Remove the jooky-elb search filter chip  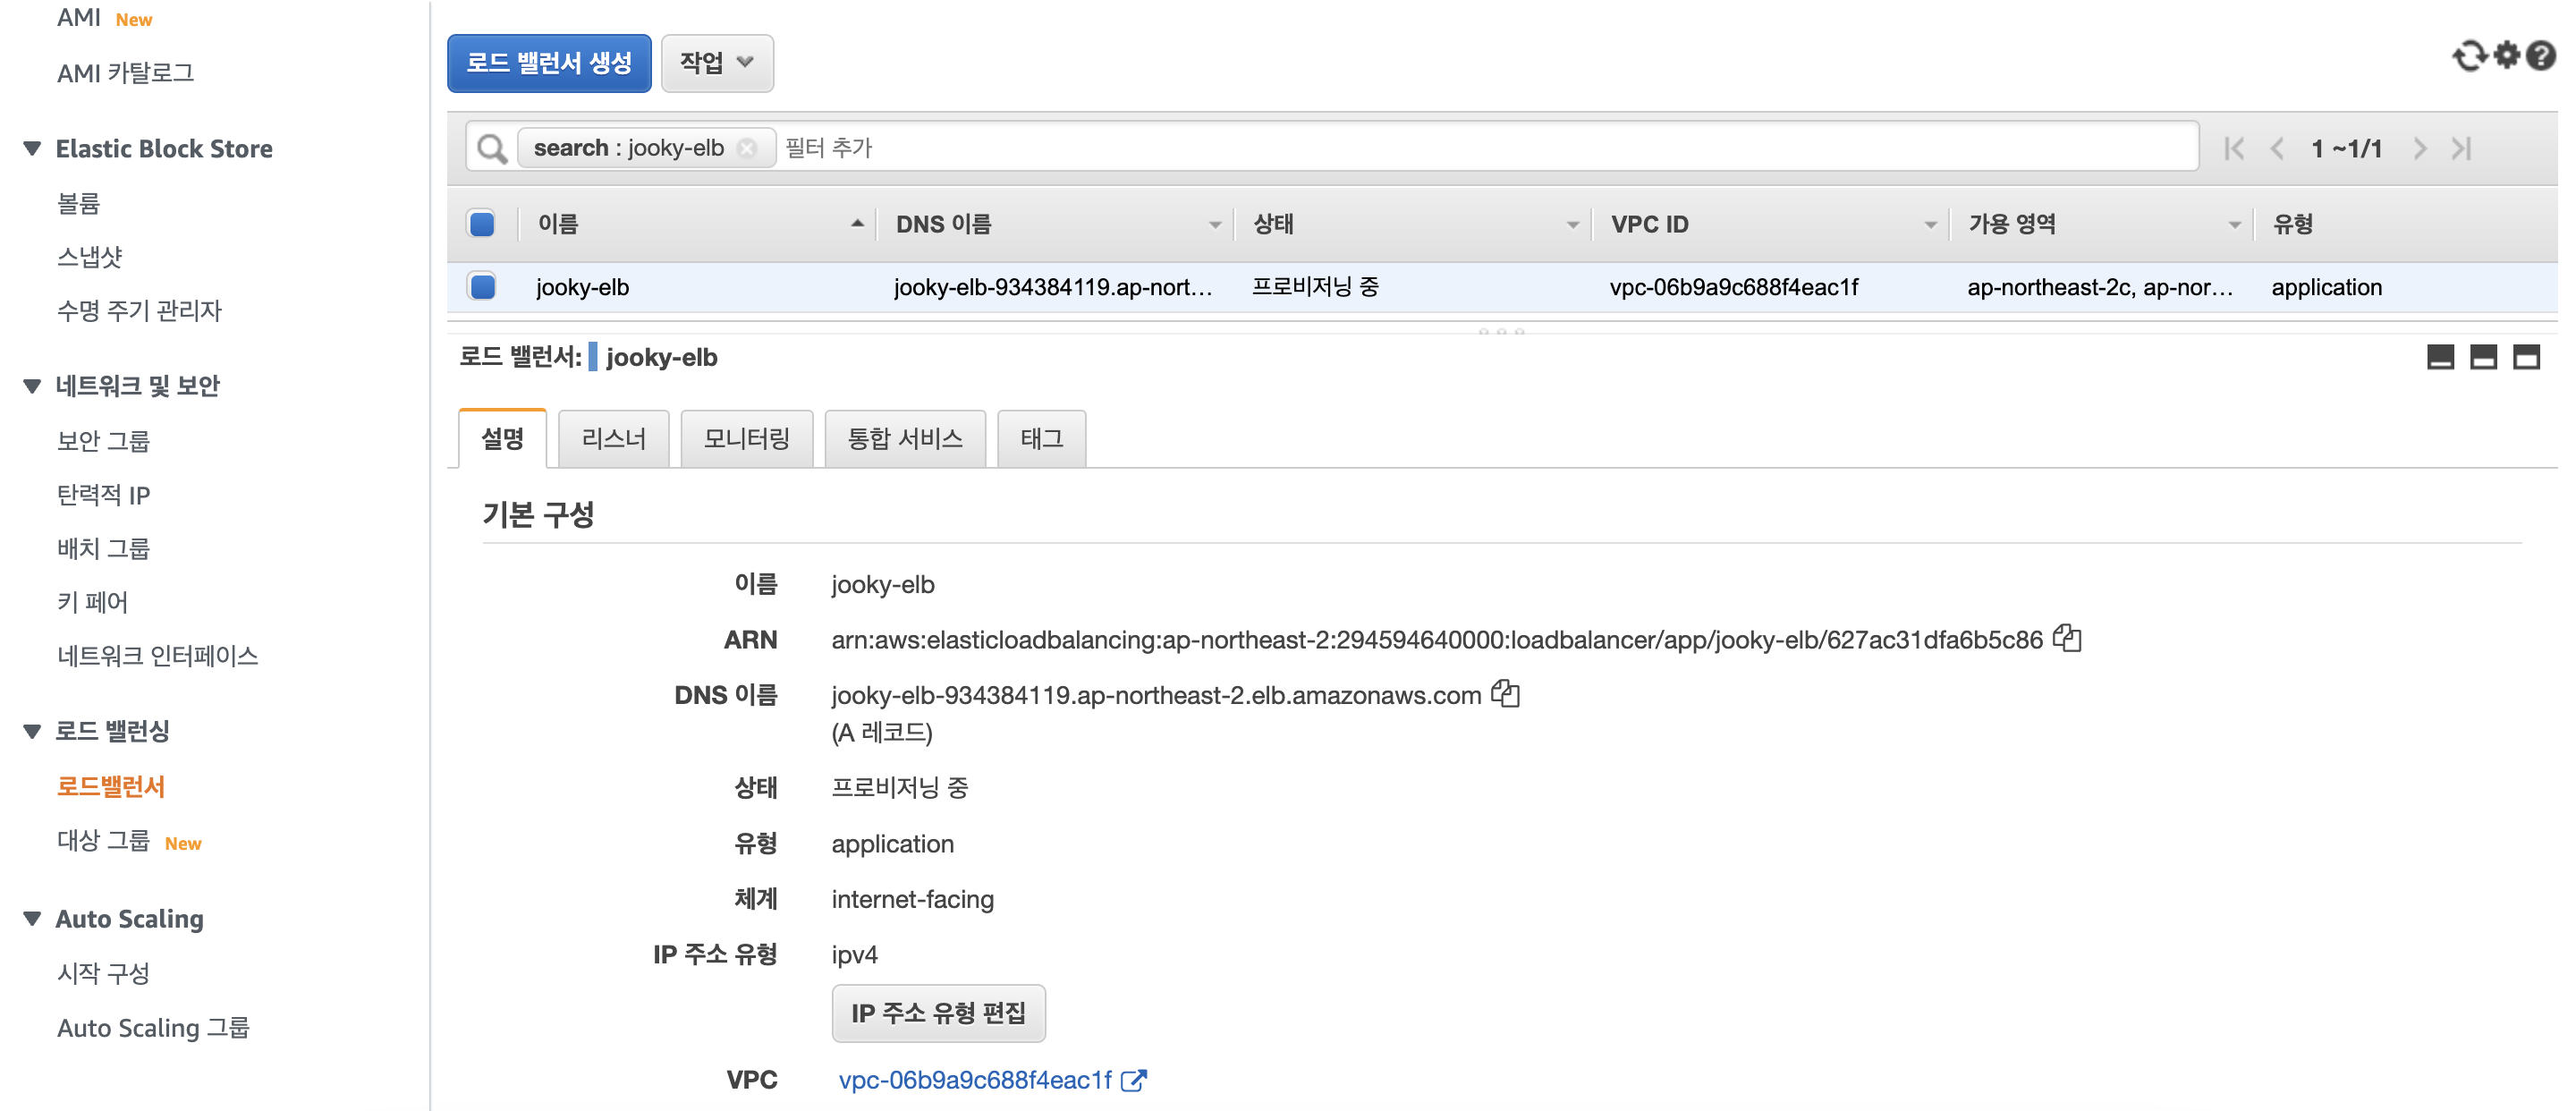pyautogui.click(x=747, y=148)
